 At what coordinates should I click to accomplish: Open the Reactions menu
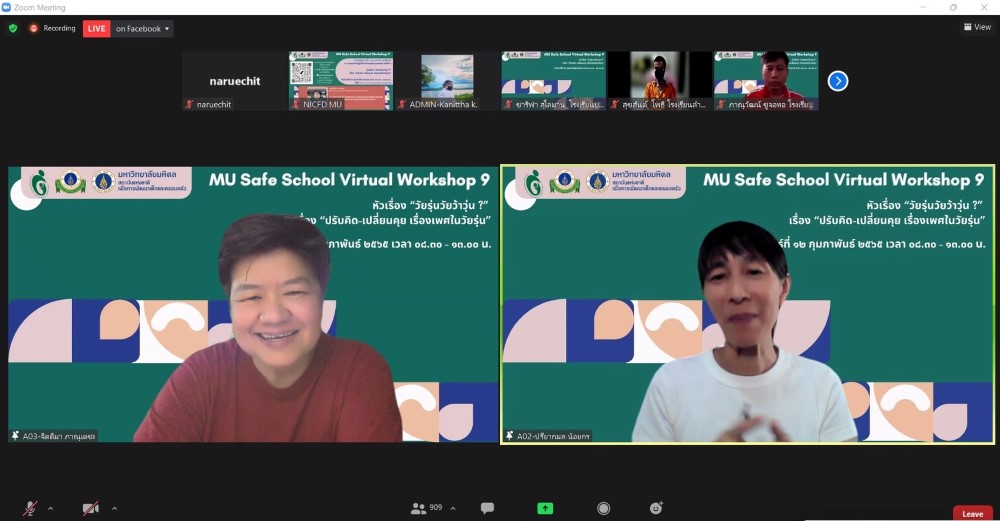tap(656, 508)
